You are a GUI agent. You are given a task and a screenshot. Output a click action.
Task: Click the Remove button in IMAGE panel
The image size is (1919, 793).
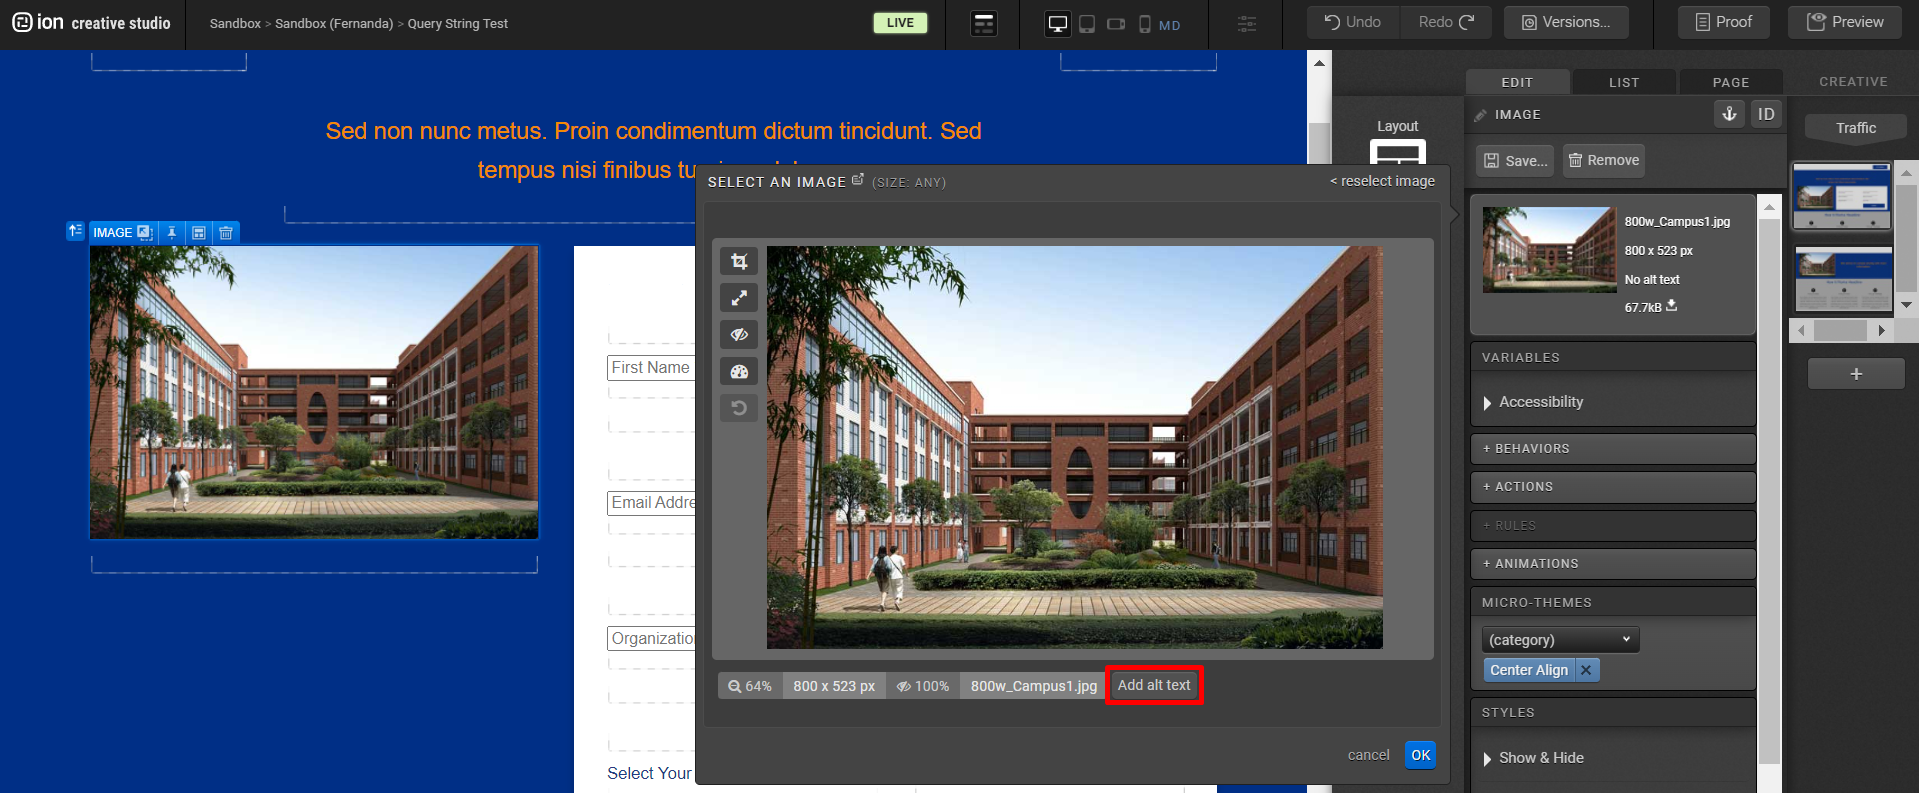(1604, 160)
